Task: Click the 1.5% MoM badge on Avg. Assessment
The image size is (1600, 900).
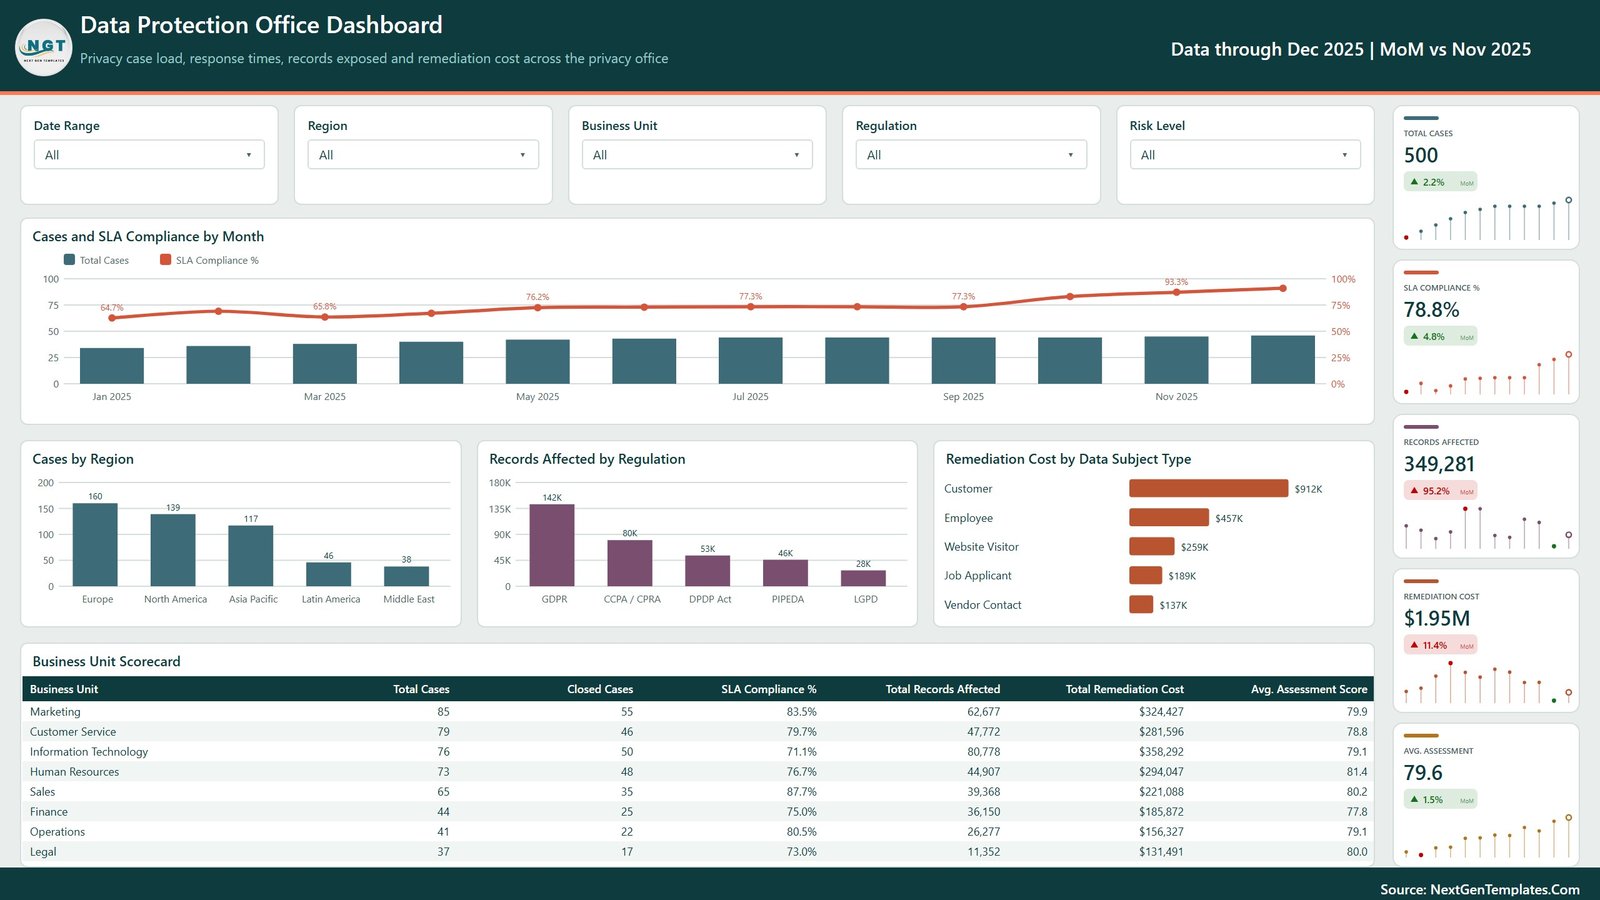Action: (x=1440, y=800)
